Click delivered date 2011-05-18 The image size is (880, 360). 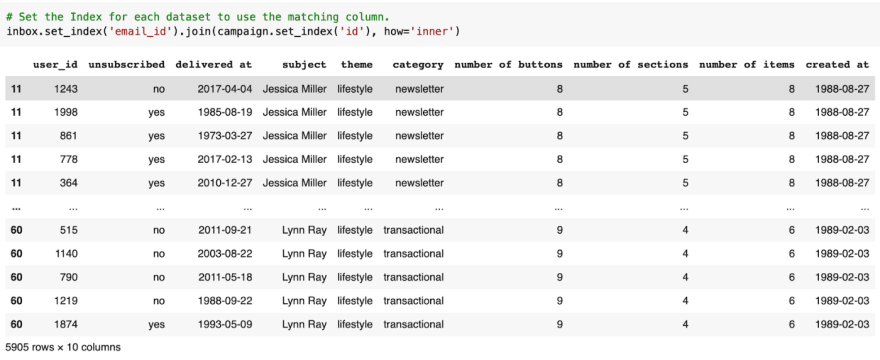point(225,277)
